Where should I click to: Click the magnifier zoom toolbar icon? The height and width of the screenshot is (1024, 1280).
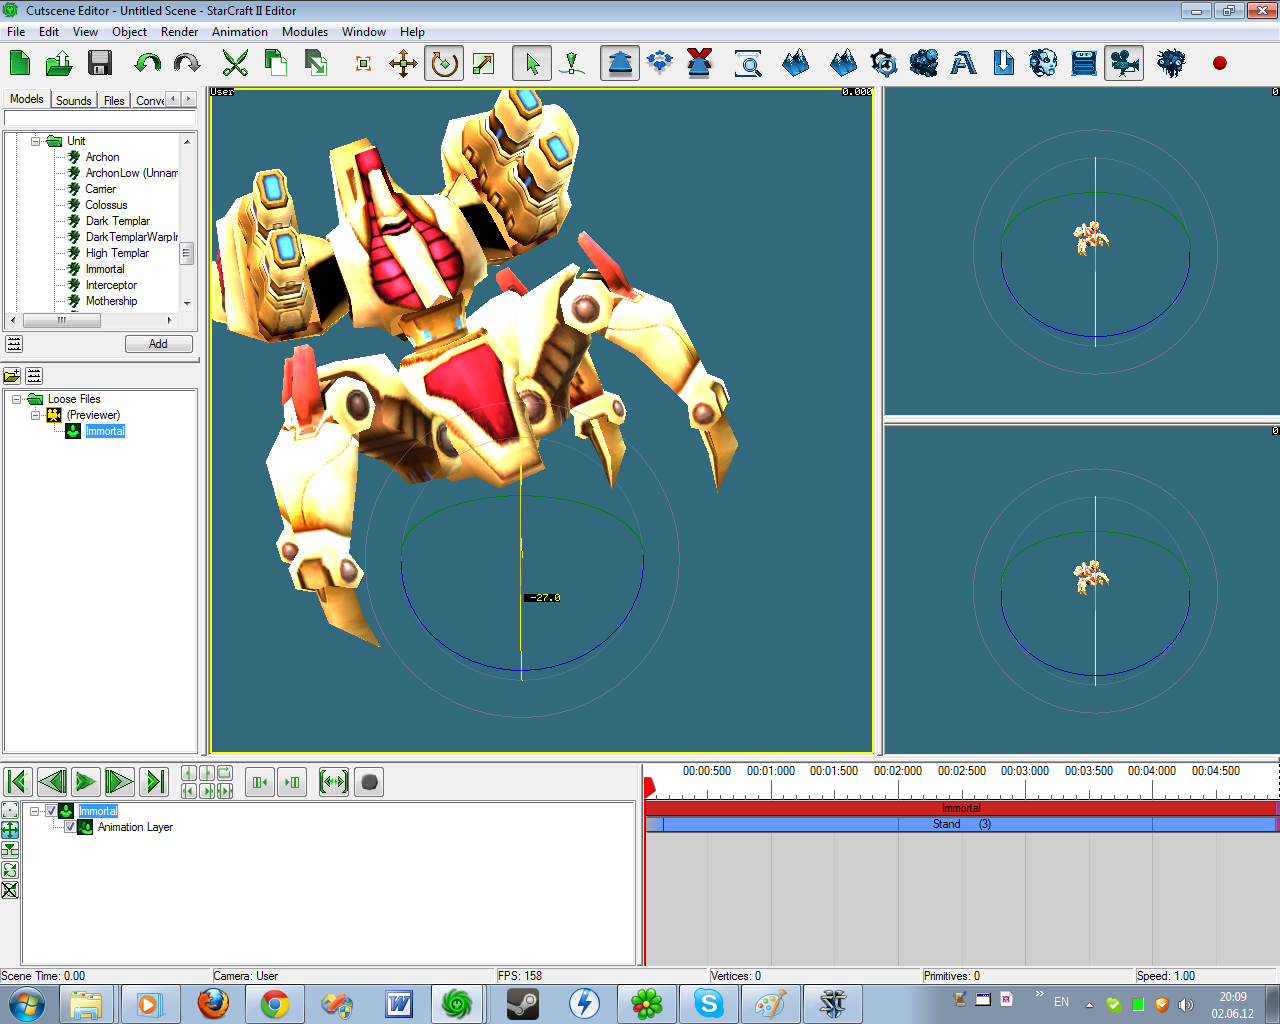tap(748, 63)
